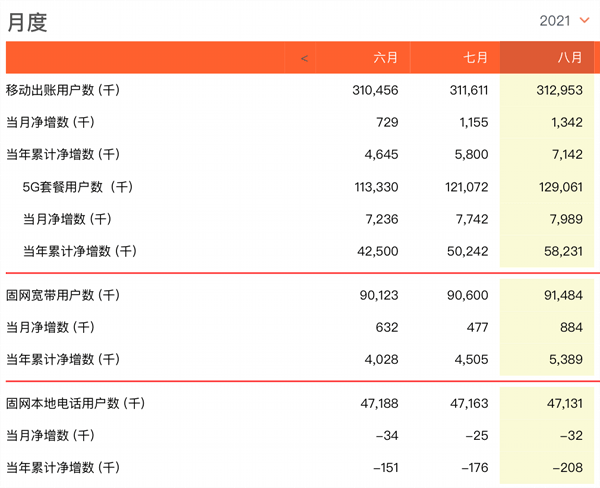The height and width of the screenshot is (488, 600).
Task: Click August landline value 47,131
Action: coord(565,403)
